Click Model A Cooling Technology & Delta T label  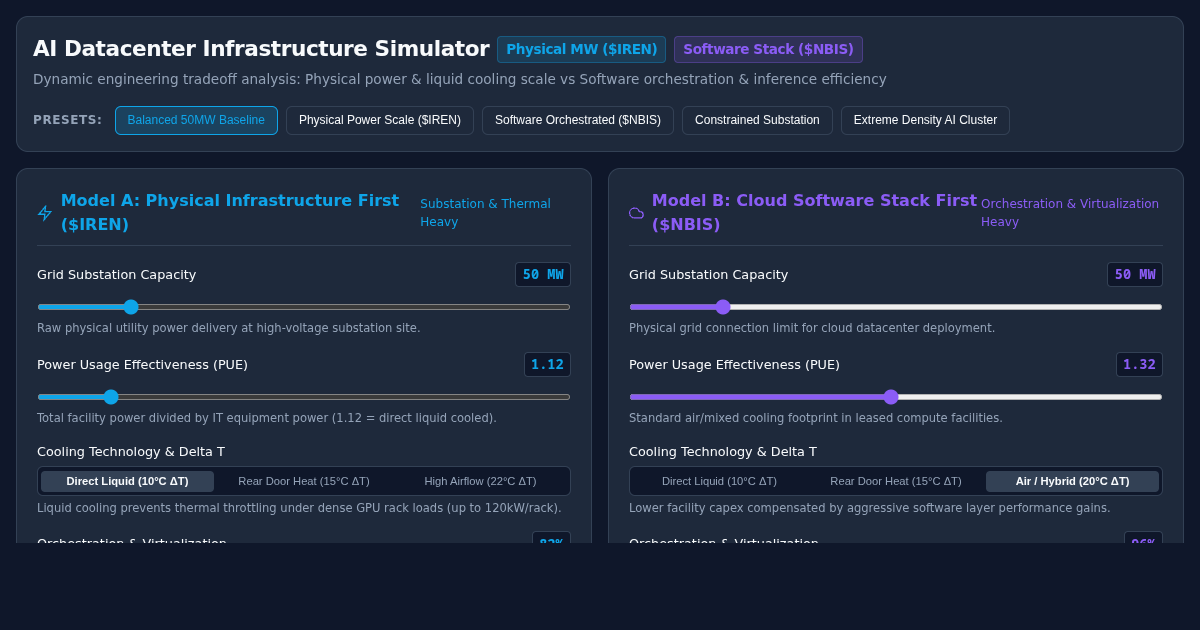(131, 452)
